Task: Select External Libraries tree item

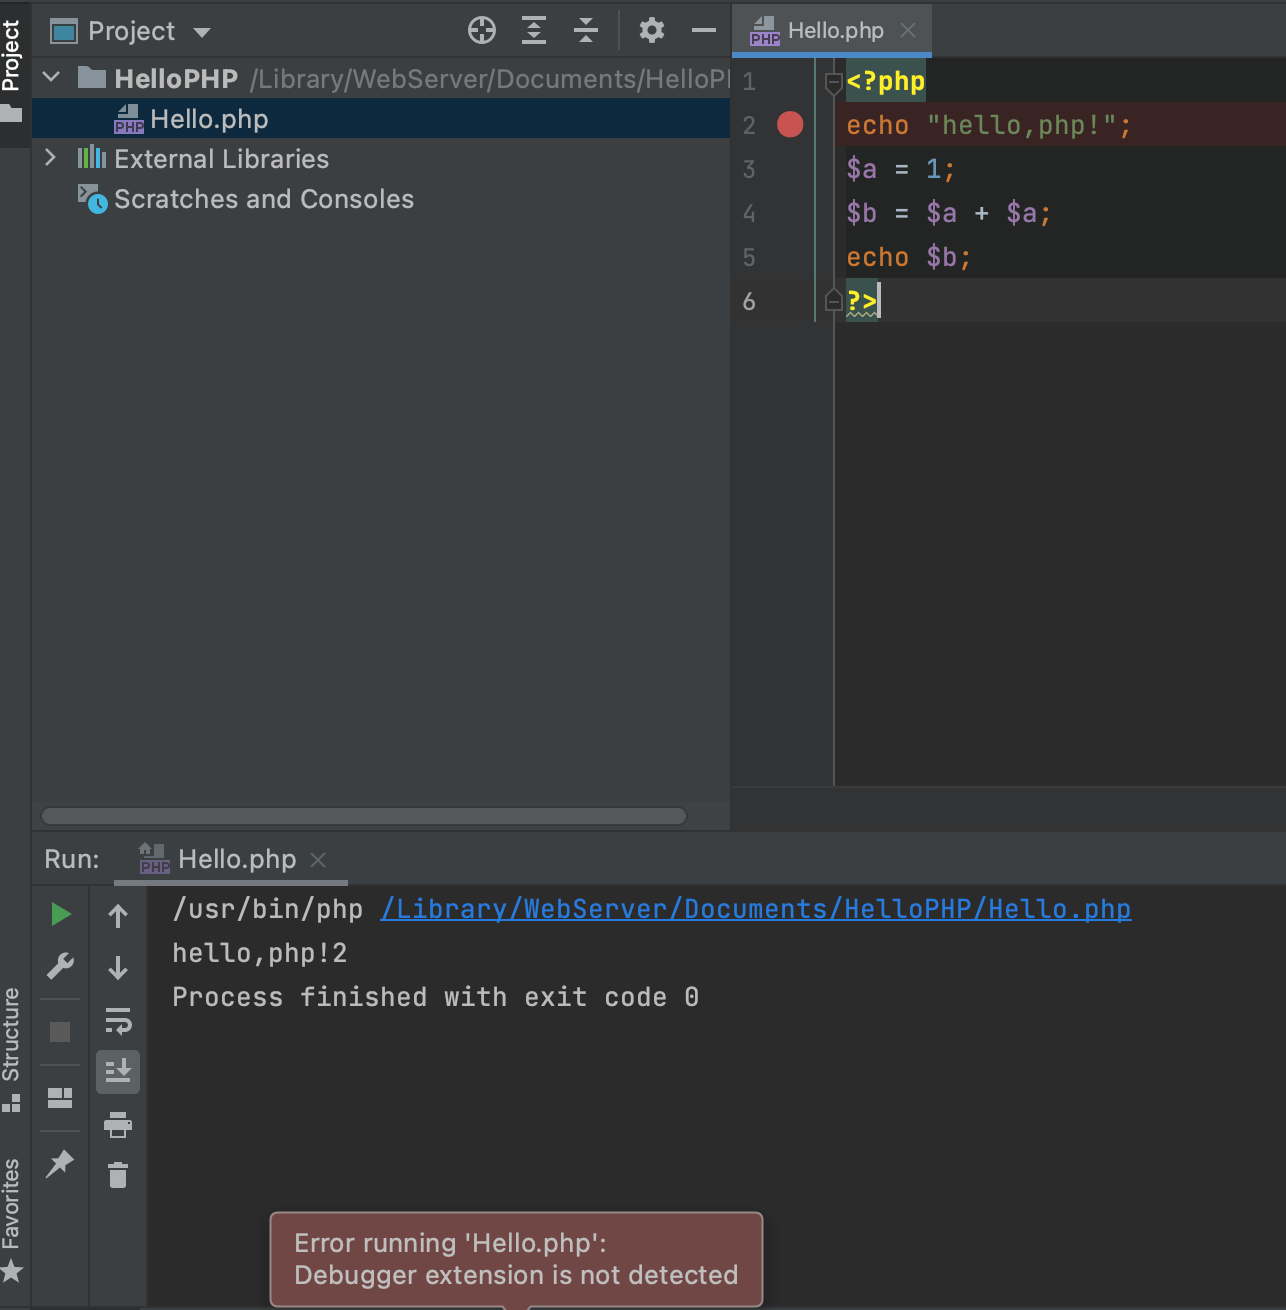Action: (221, 159)
